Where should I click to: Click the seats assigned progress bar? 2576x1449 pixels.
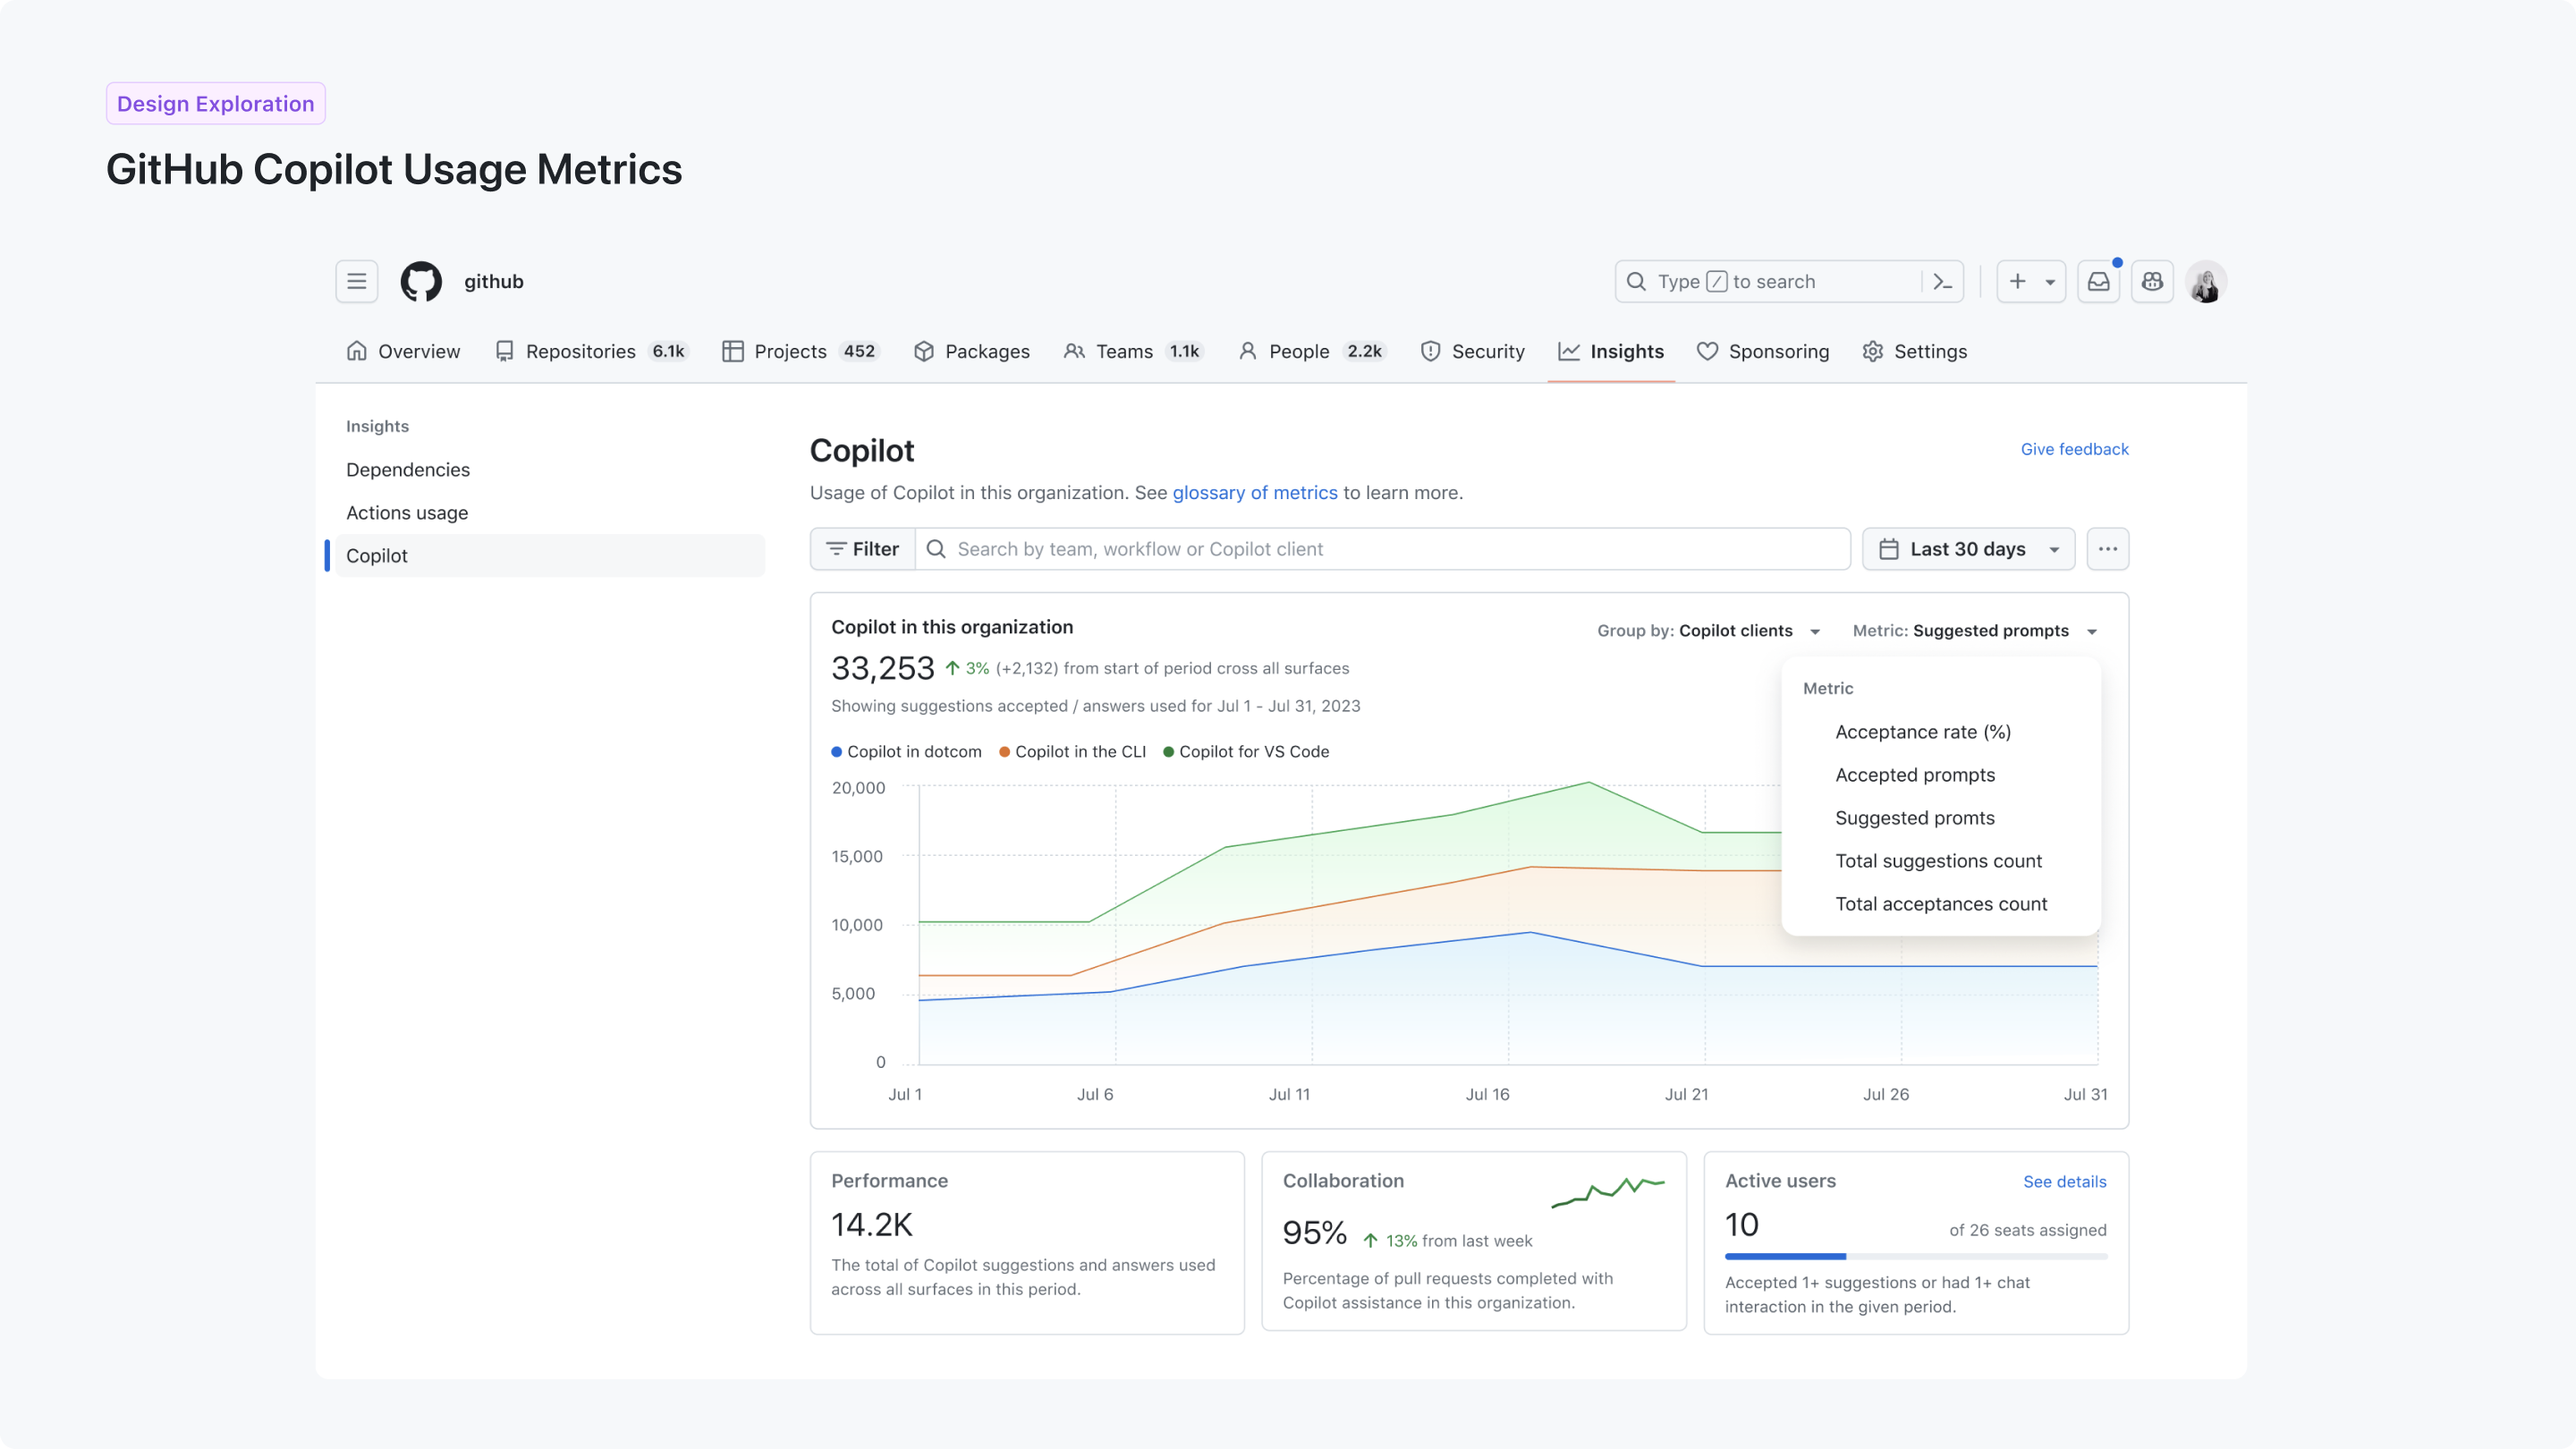[1915, 1257]
